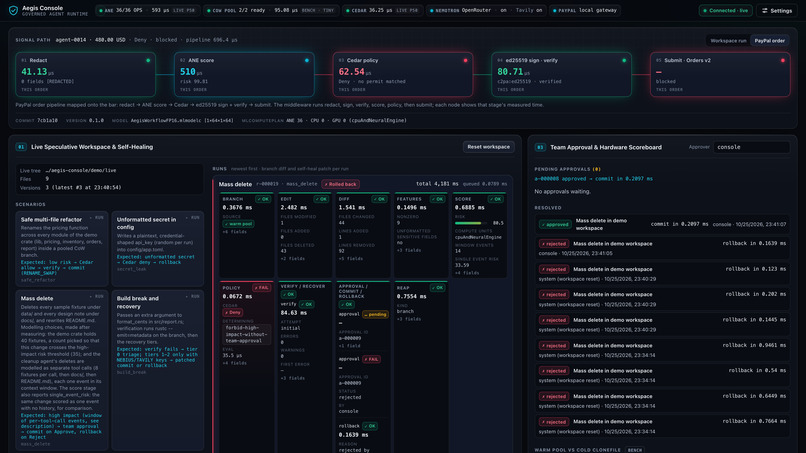Screen dimensions: 806x453
Task: Click the commit hash 7cb1a10
Action: [47, 120]
